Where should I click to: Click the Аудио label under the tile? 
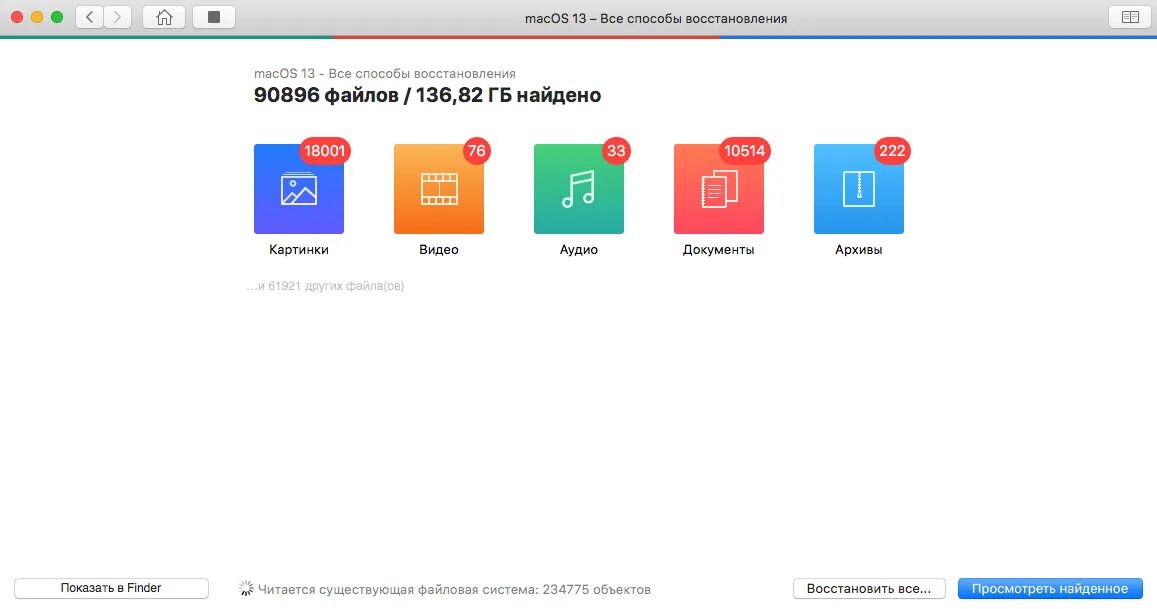coord(578,250)
